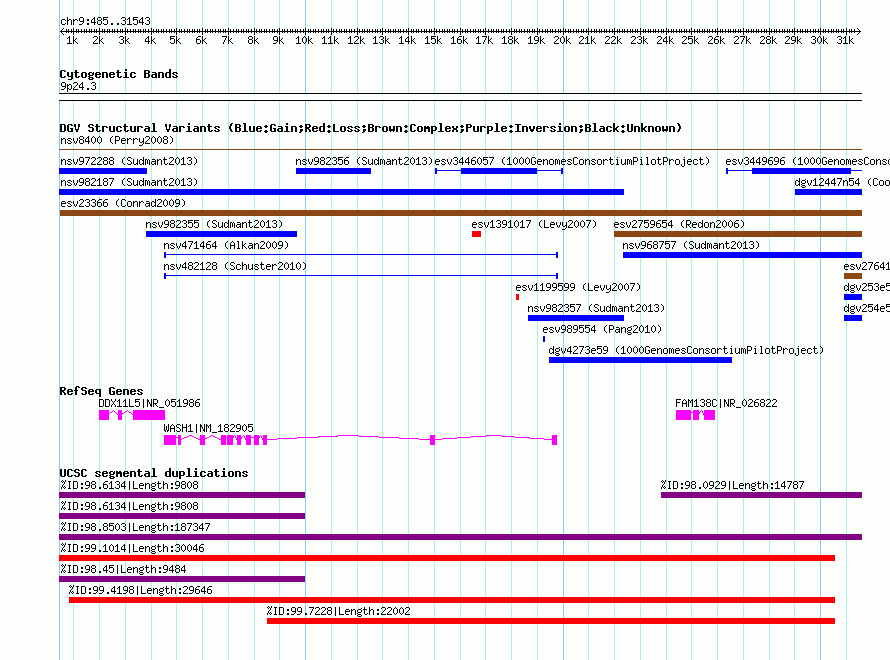Click esv989554 (Pang2010) label
The height and width of the screenshot is (660, 890).
602,329
